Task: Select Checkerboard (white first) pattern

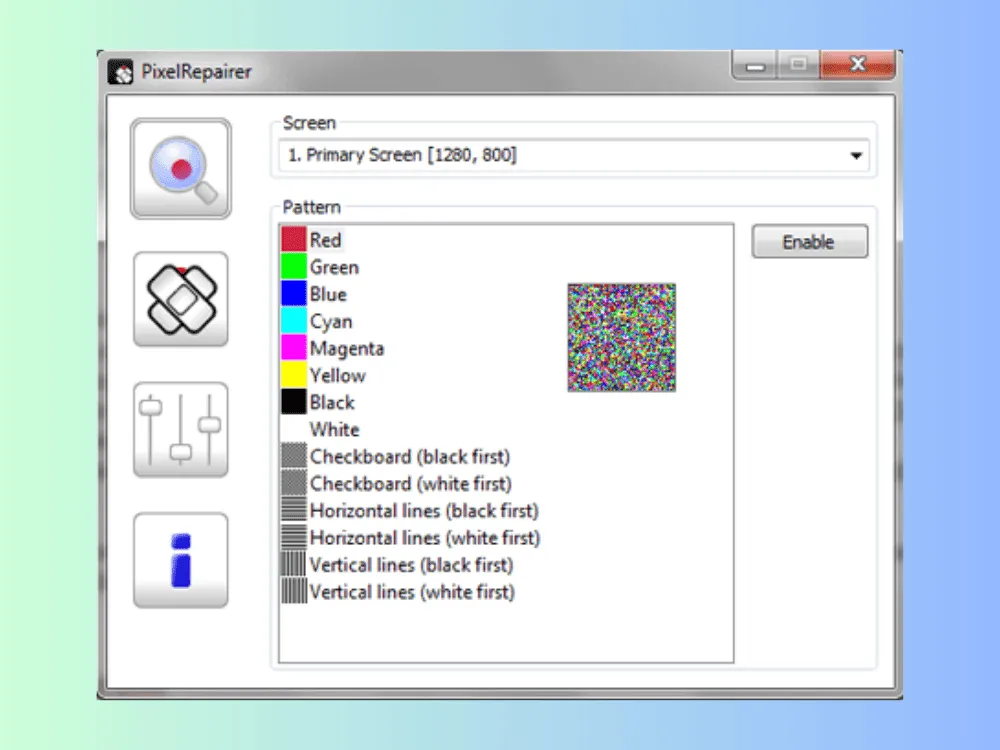Action: pos(410,484)
